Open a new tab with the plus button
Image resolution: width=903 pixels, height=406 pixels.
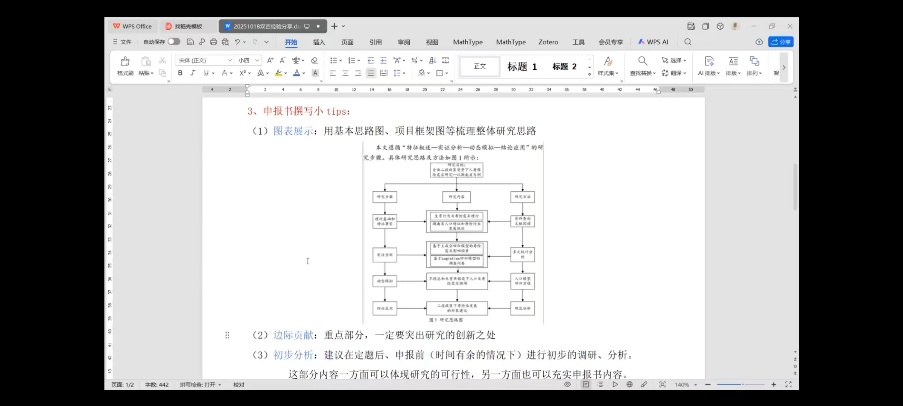[x=334, y=25]
